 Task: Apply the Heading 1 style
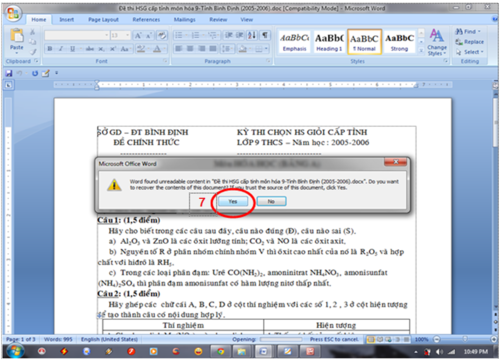(329, 42)
